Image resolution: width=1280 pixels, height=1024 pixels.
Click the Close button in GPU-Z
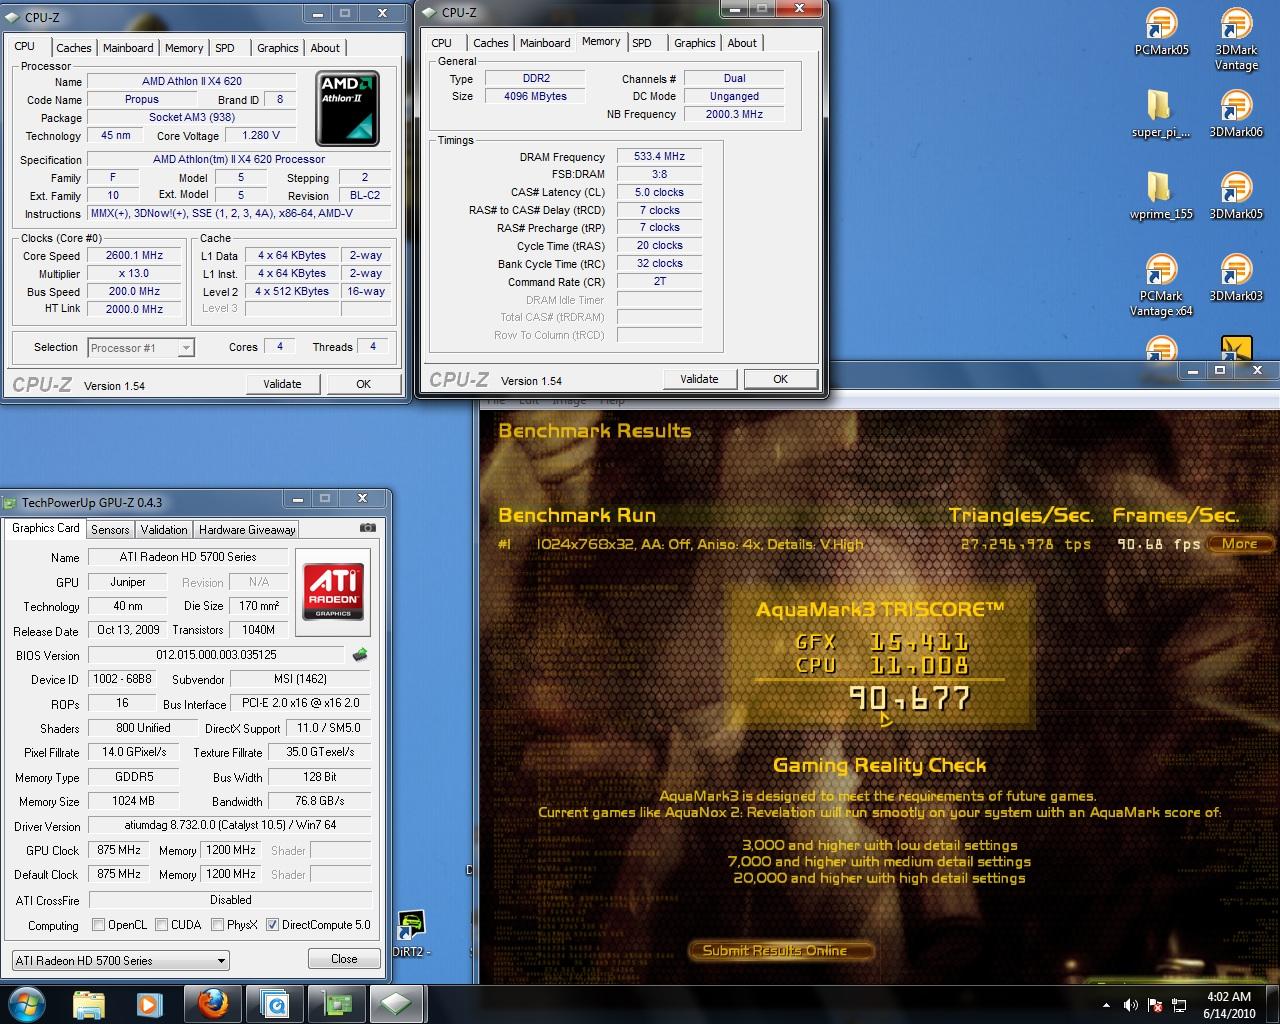344,959
